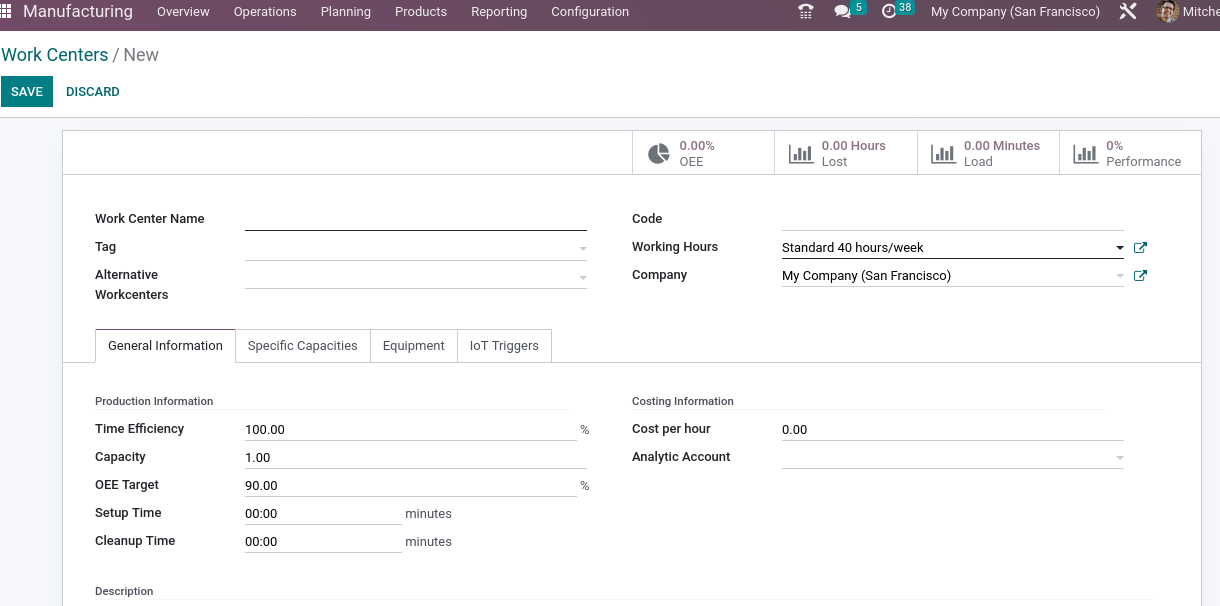
Task: Click the Save button
Action: [x=27, y=92]
